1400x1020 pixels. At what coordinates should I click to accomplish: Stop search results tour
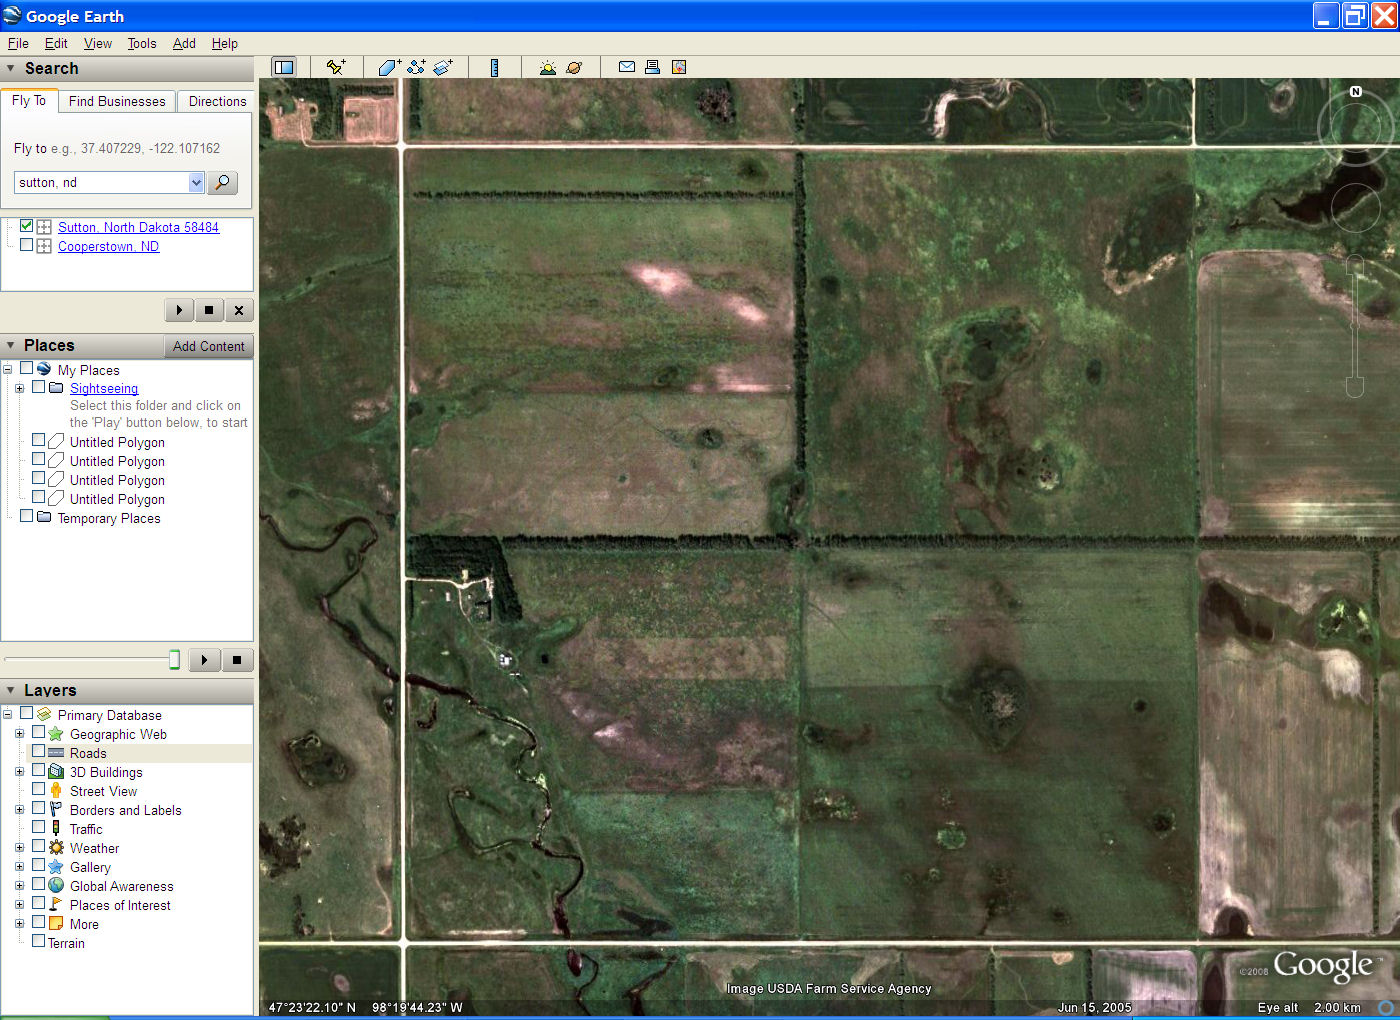209,310
